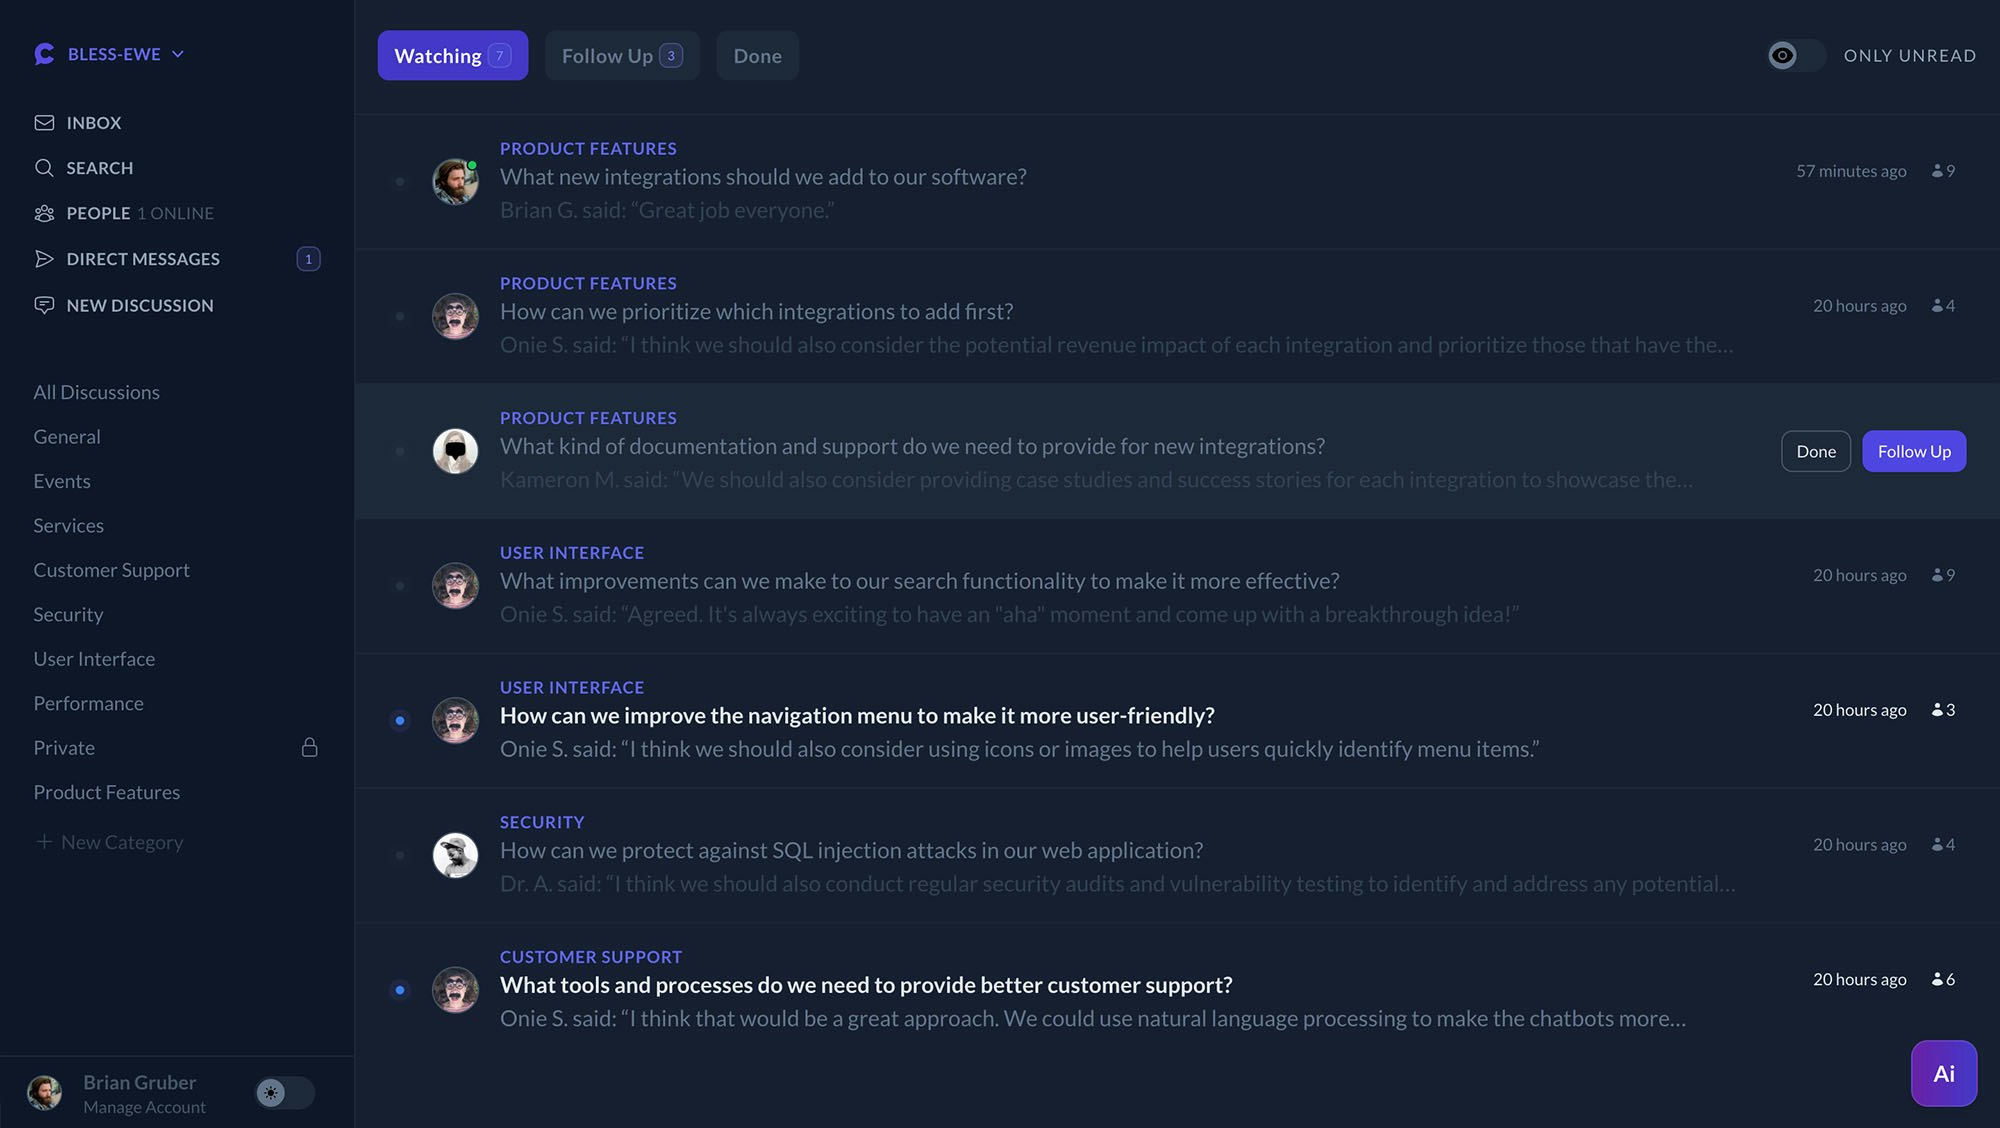Screen dimensions: 2000x1128
Task: Open the SQL injection attacks discussion
Action: [851, 850]
